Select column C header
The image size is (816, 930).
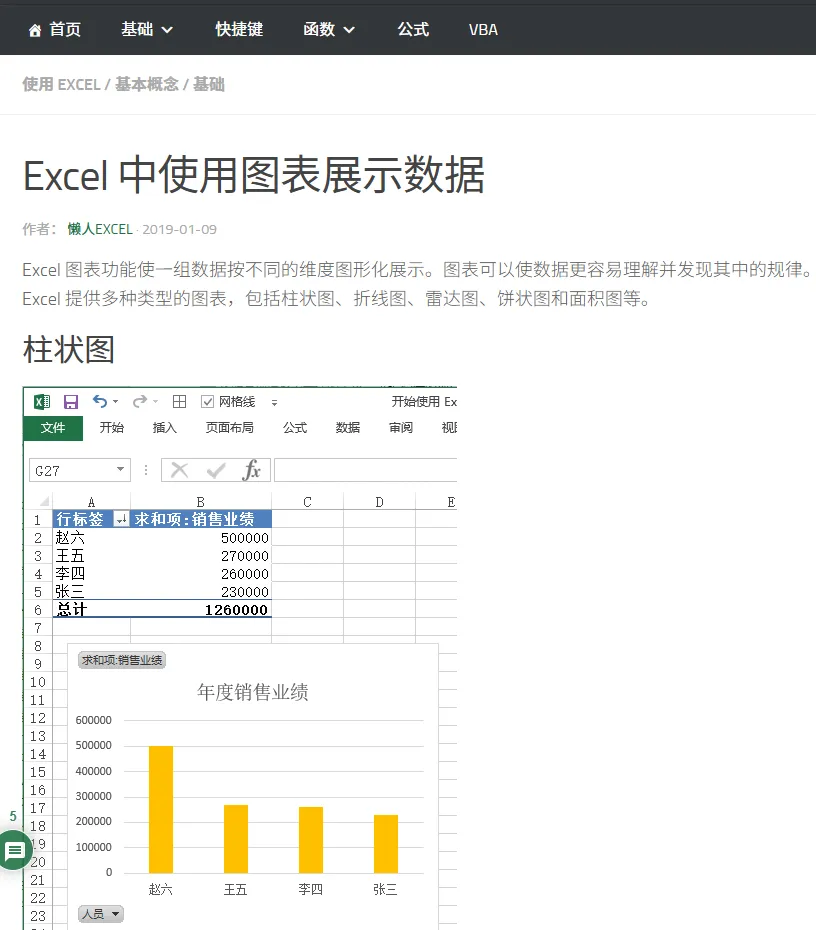(x=307, y=502)
